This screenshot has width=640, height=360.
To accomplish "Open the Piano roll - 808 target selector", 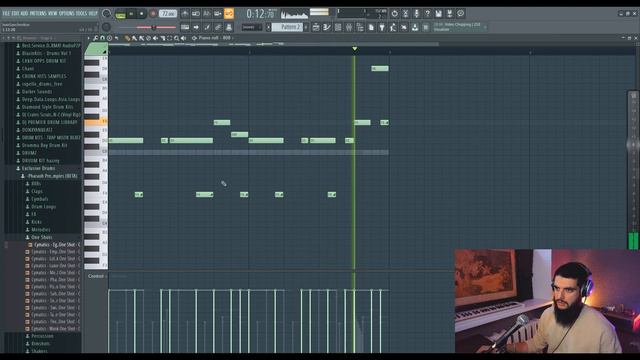I will pyautogui.click(x=215, y=38).
